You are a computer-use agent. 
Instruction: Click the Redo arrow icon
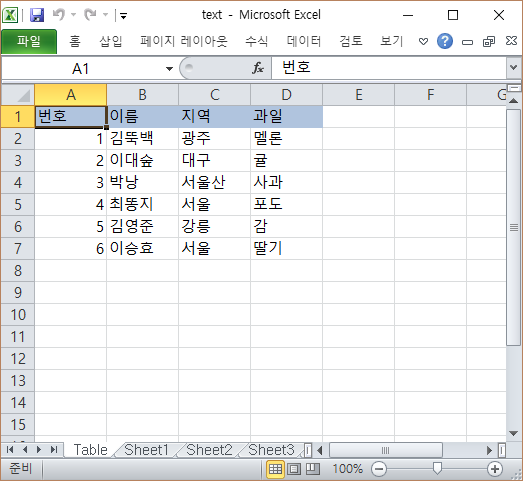[90, 15]
